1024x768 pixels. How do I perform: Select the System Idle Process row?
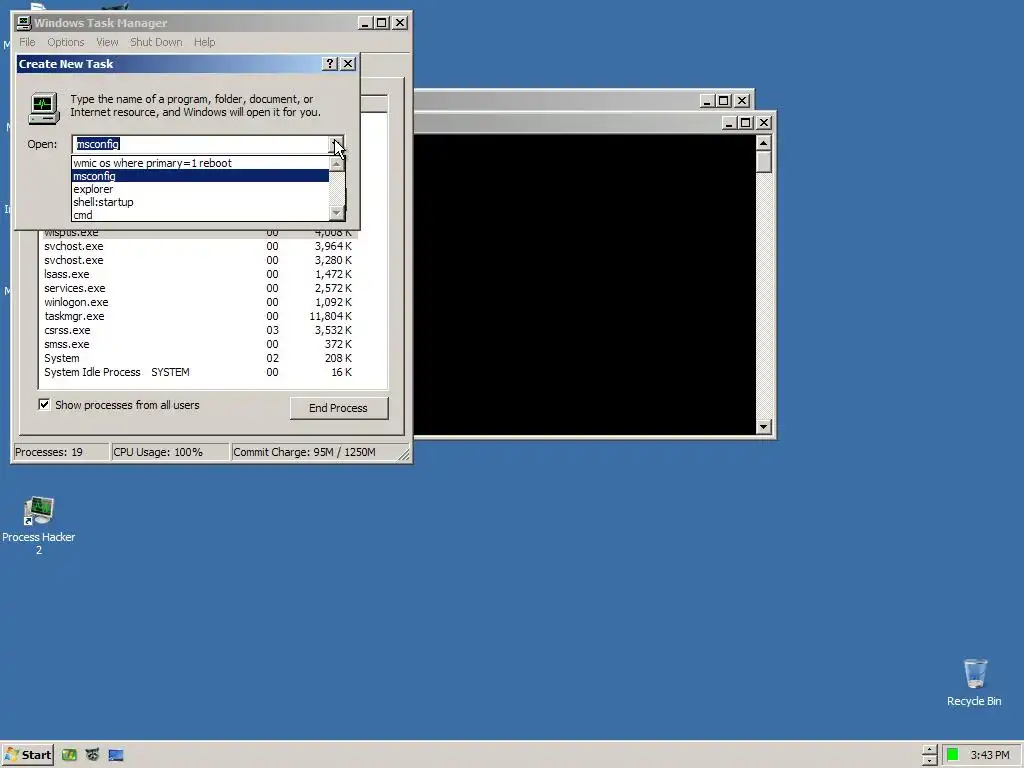point(198,372)
